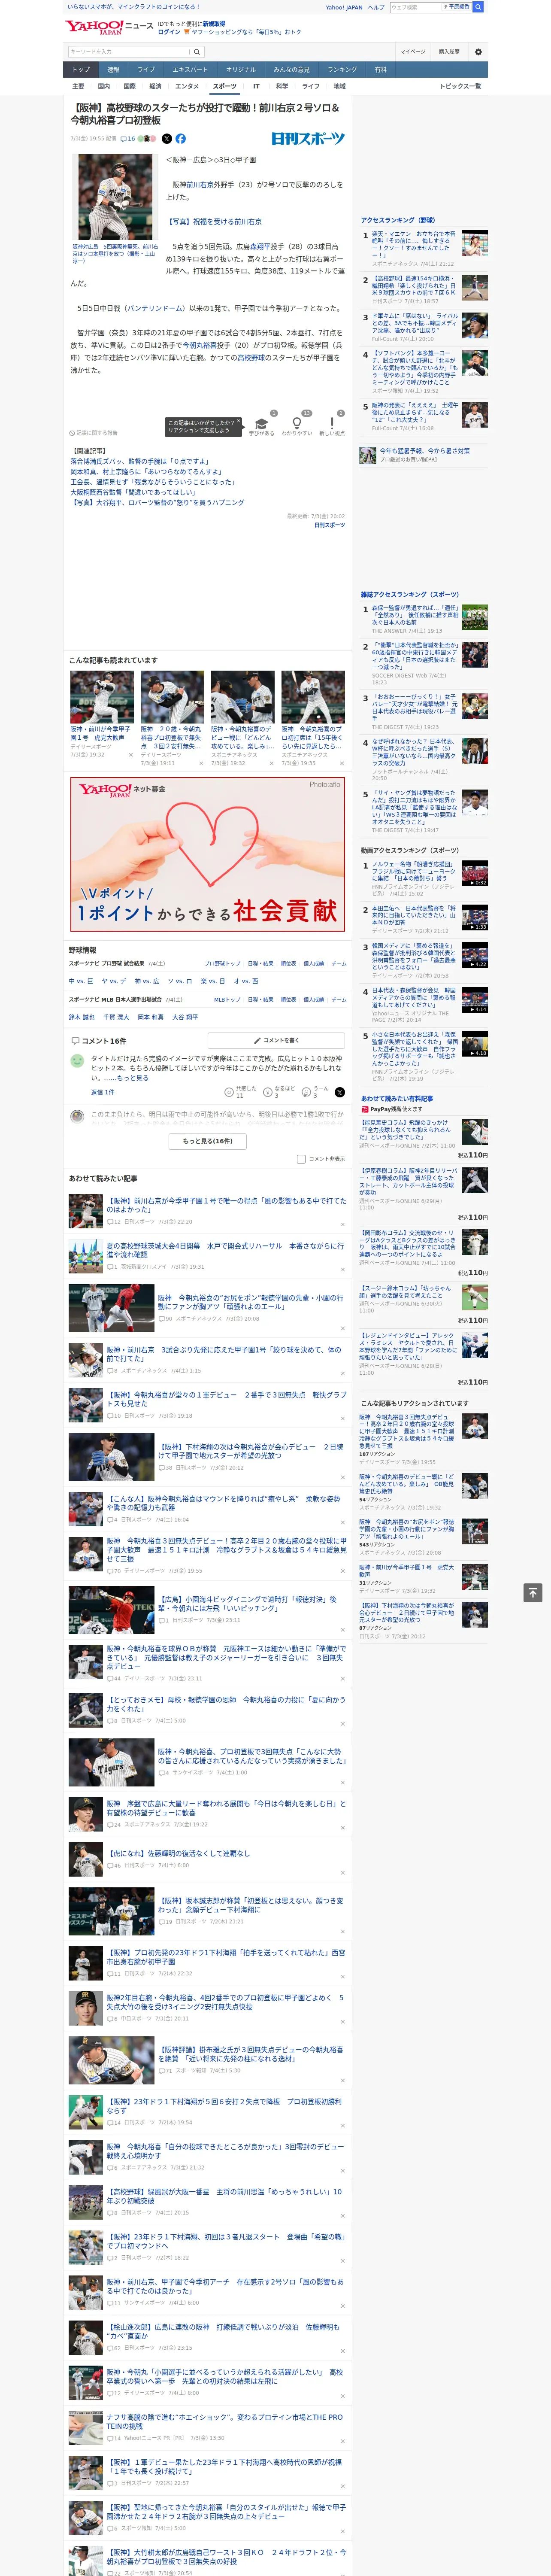Open マイページ
The width and height of the screenshot is (551, 2576).
[x=413, y=52]
